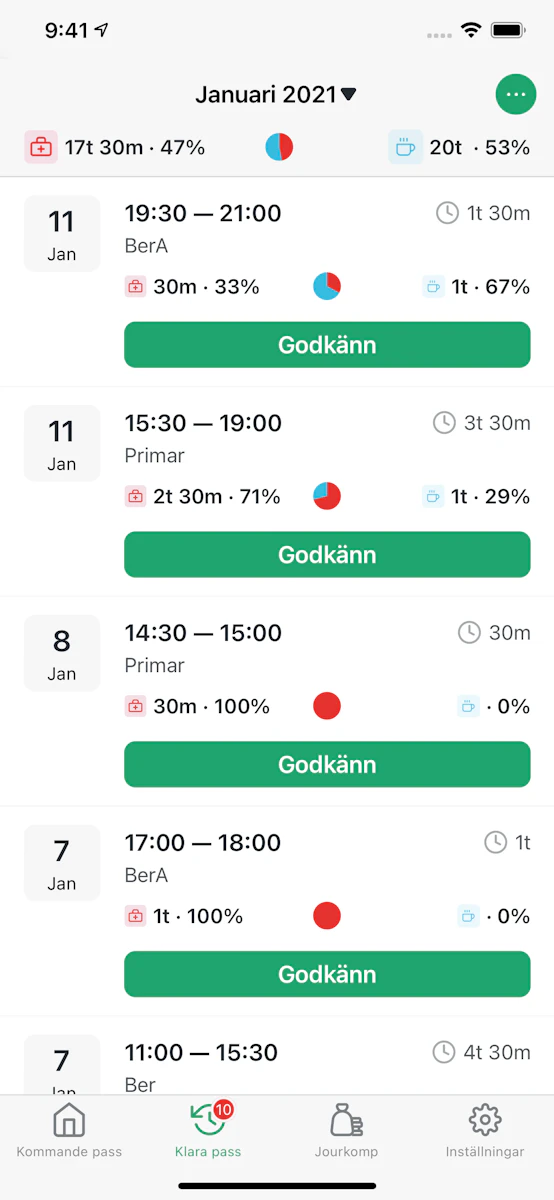Select the pie chart on the 15:30 shift
Image resolution: width=554 pixels, height=1200 pixels.
point(327,496)
